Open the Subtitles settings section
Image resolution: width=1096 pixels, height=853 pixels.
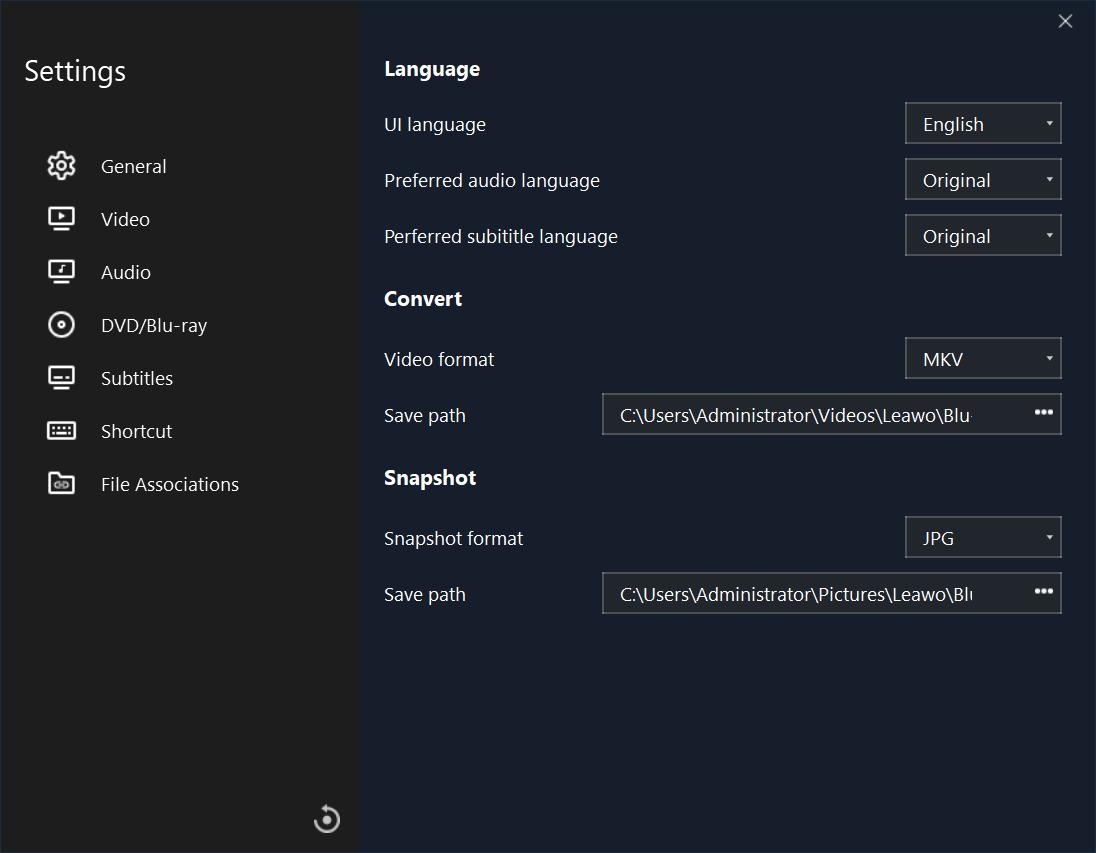[x=137, y=378]
